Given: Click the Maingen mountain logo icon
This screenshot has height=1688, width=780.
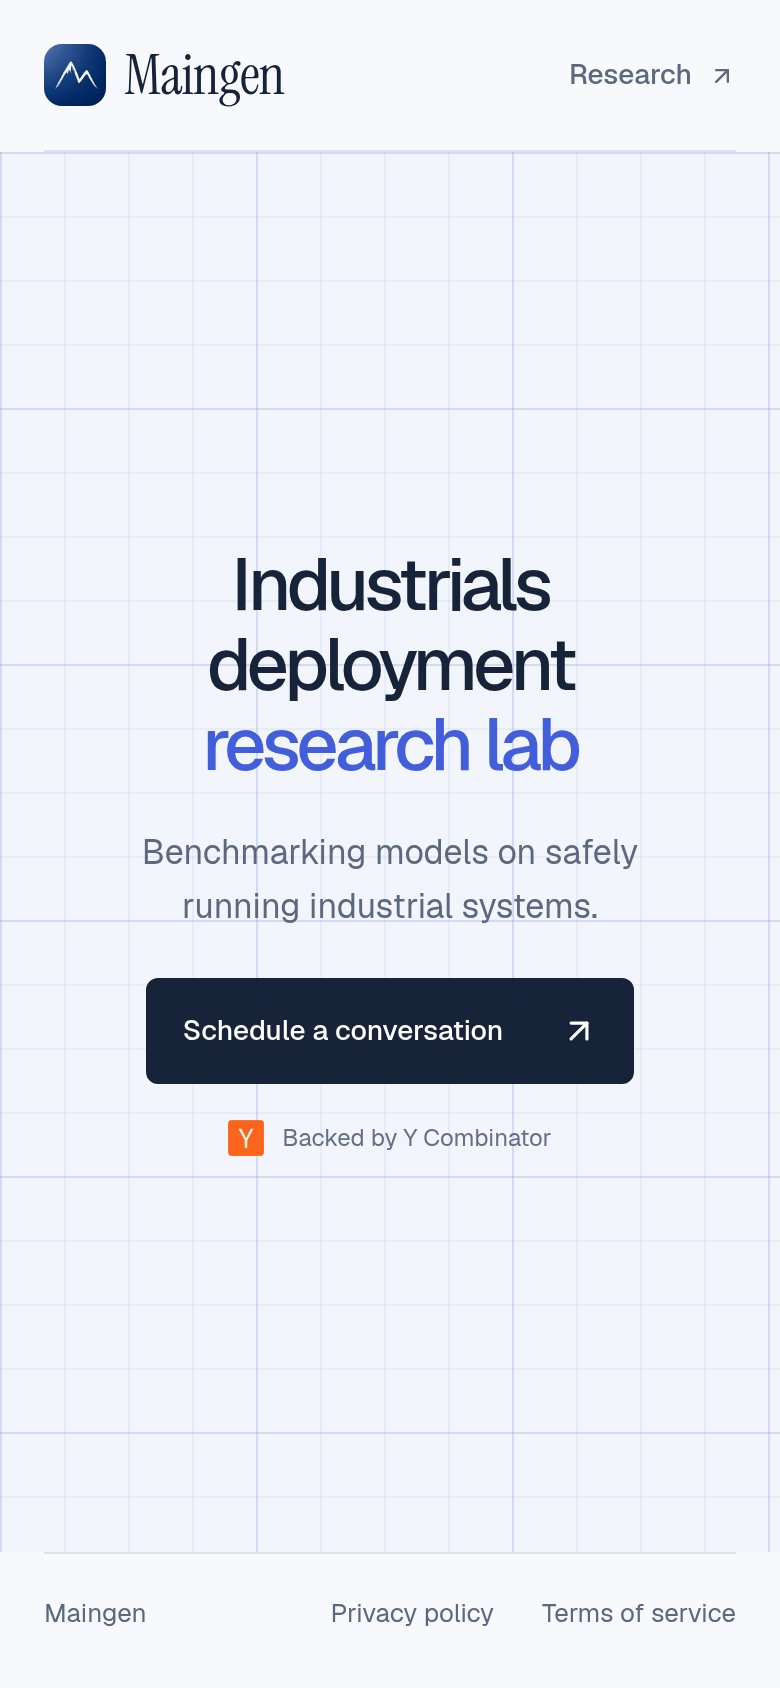Looking at the screenshot, I should (75, 75).
